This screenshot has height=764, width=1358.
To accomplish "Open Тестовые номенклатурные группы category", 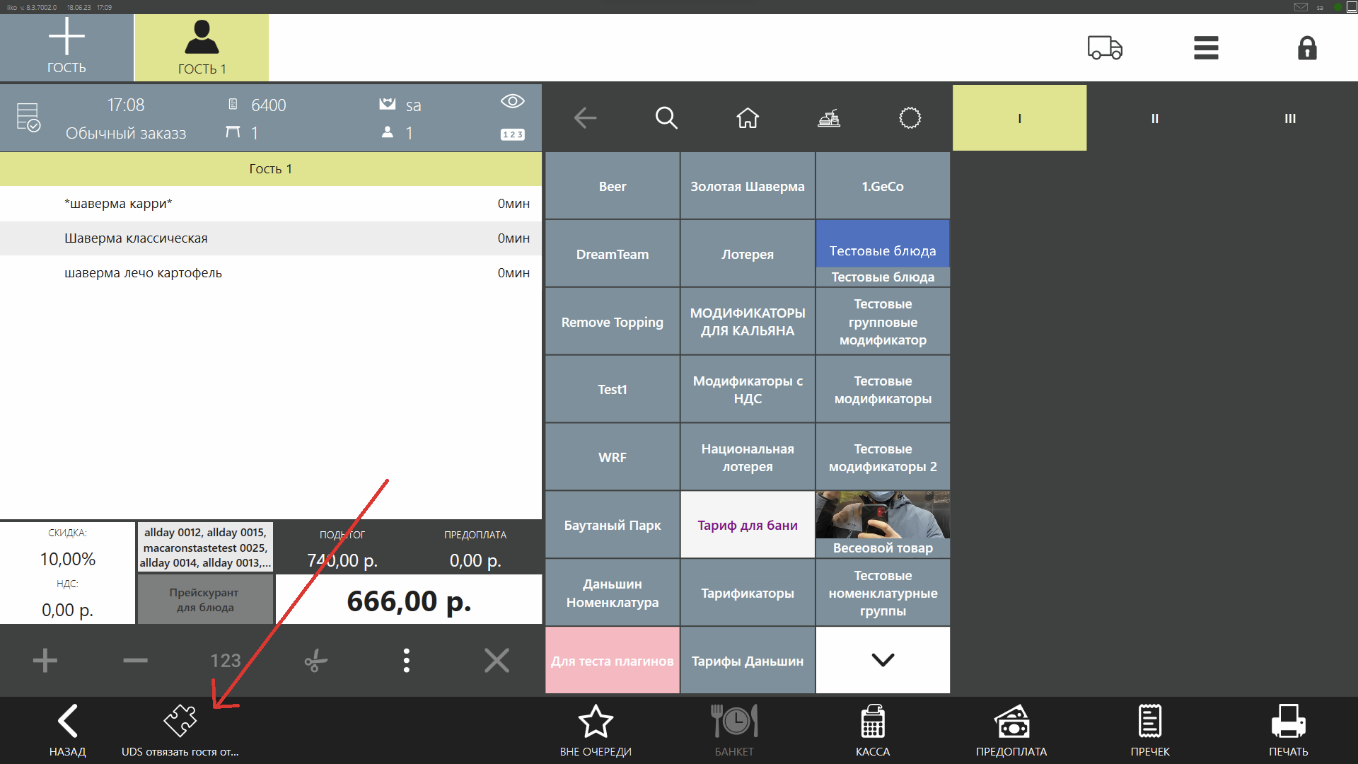I will 883,593.
